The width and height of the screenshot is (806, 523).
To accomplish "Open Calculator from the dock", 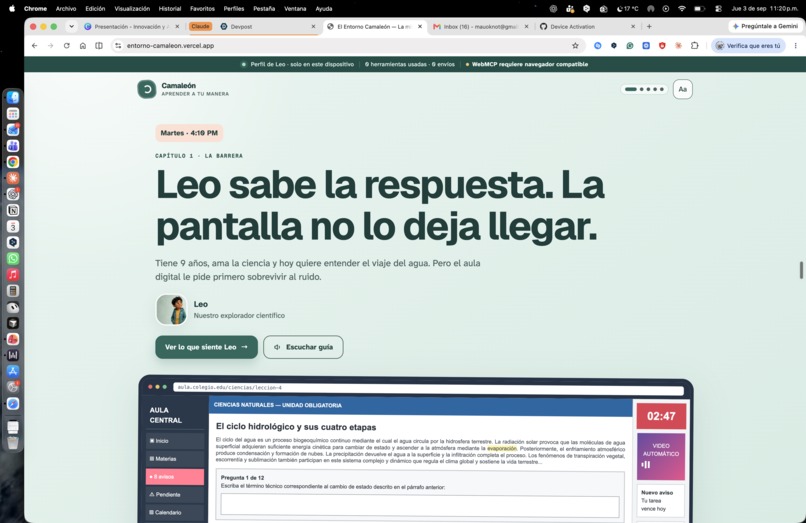I will pyautogui.click(x=13, y=291).
